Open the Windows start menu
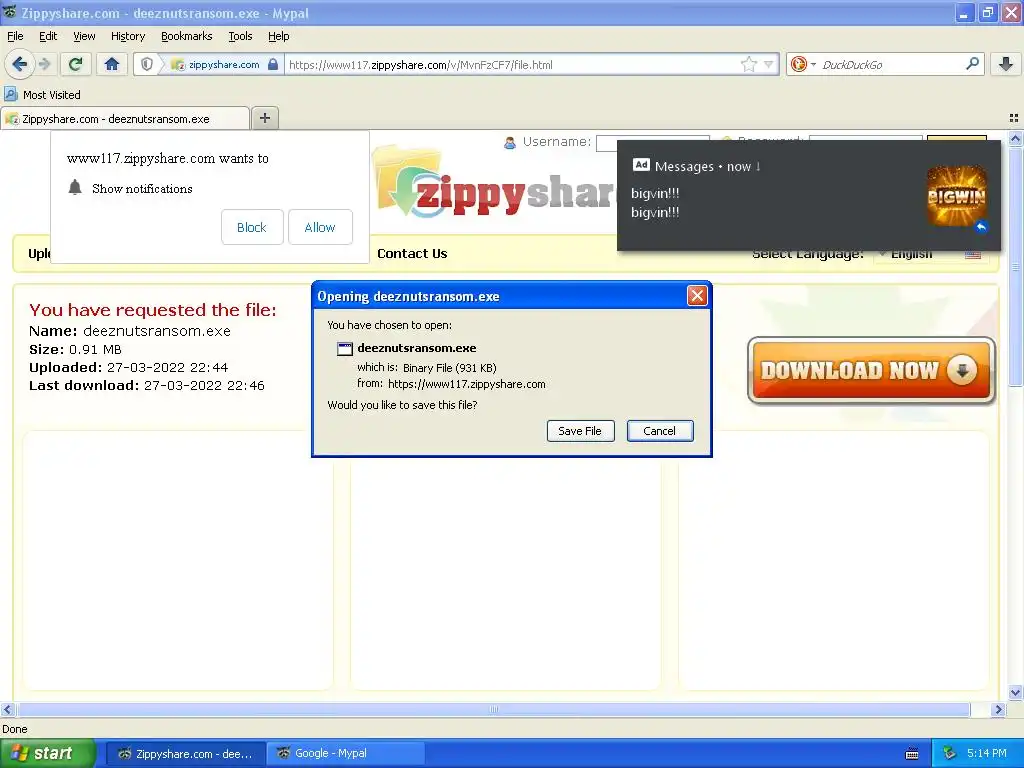Image resolution: width=1024 pixels, height=768 pixels. pyautogui.click(x=48, y=754)
